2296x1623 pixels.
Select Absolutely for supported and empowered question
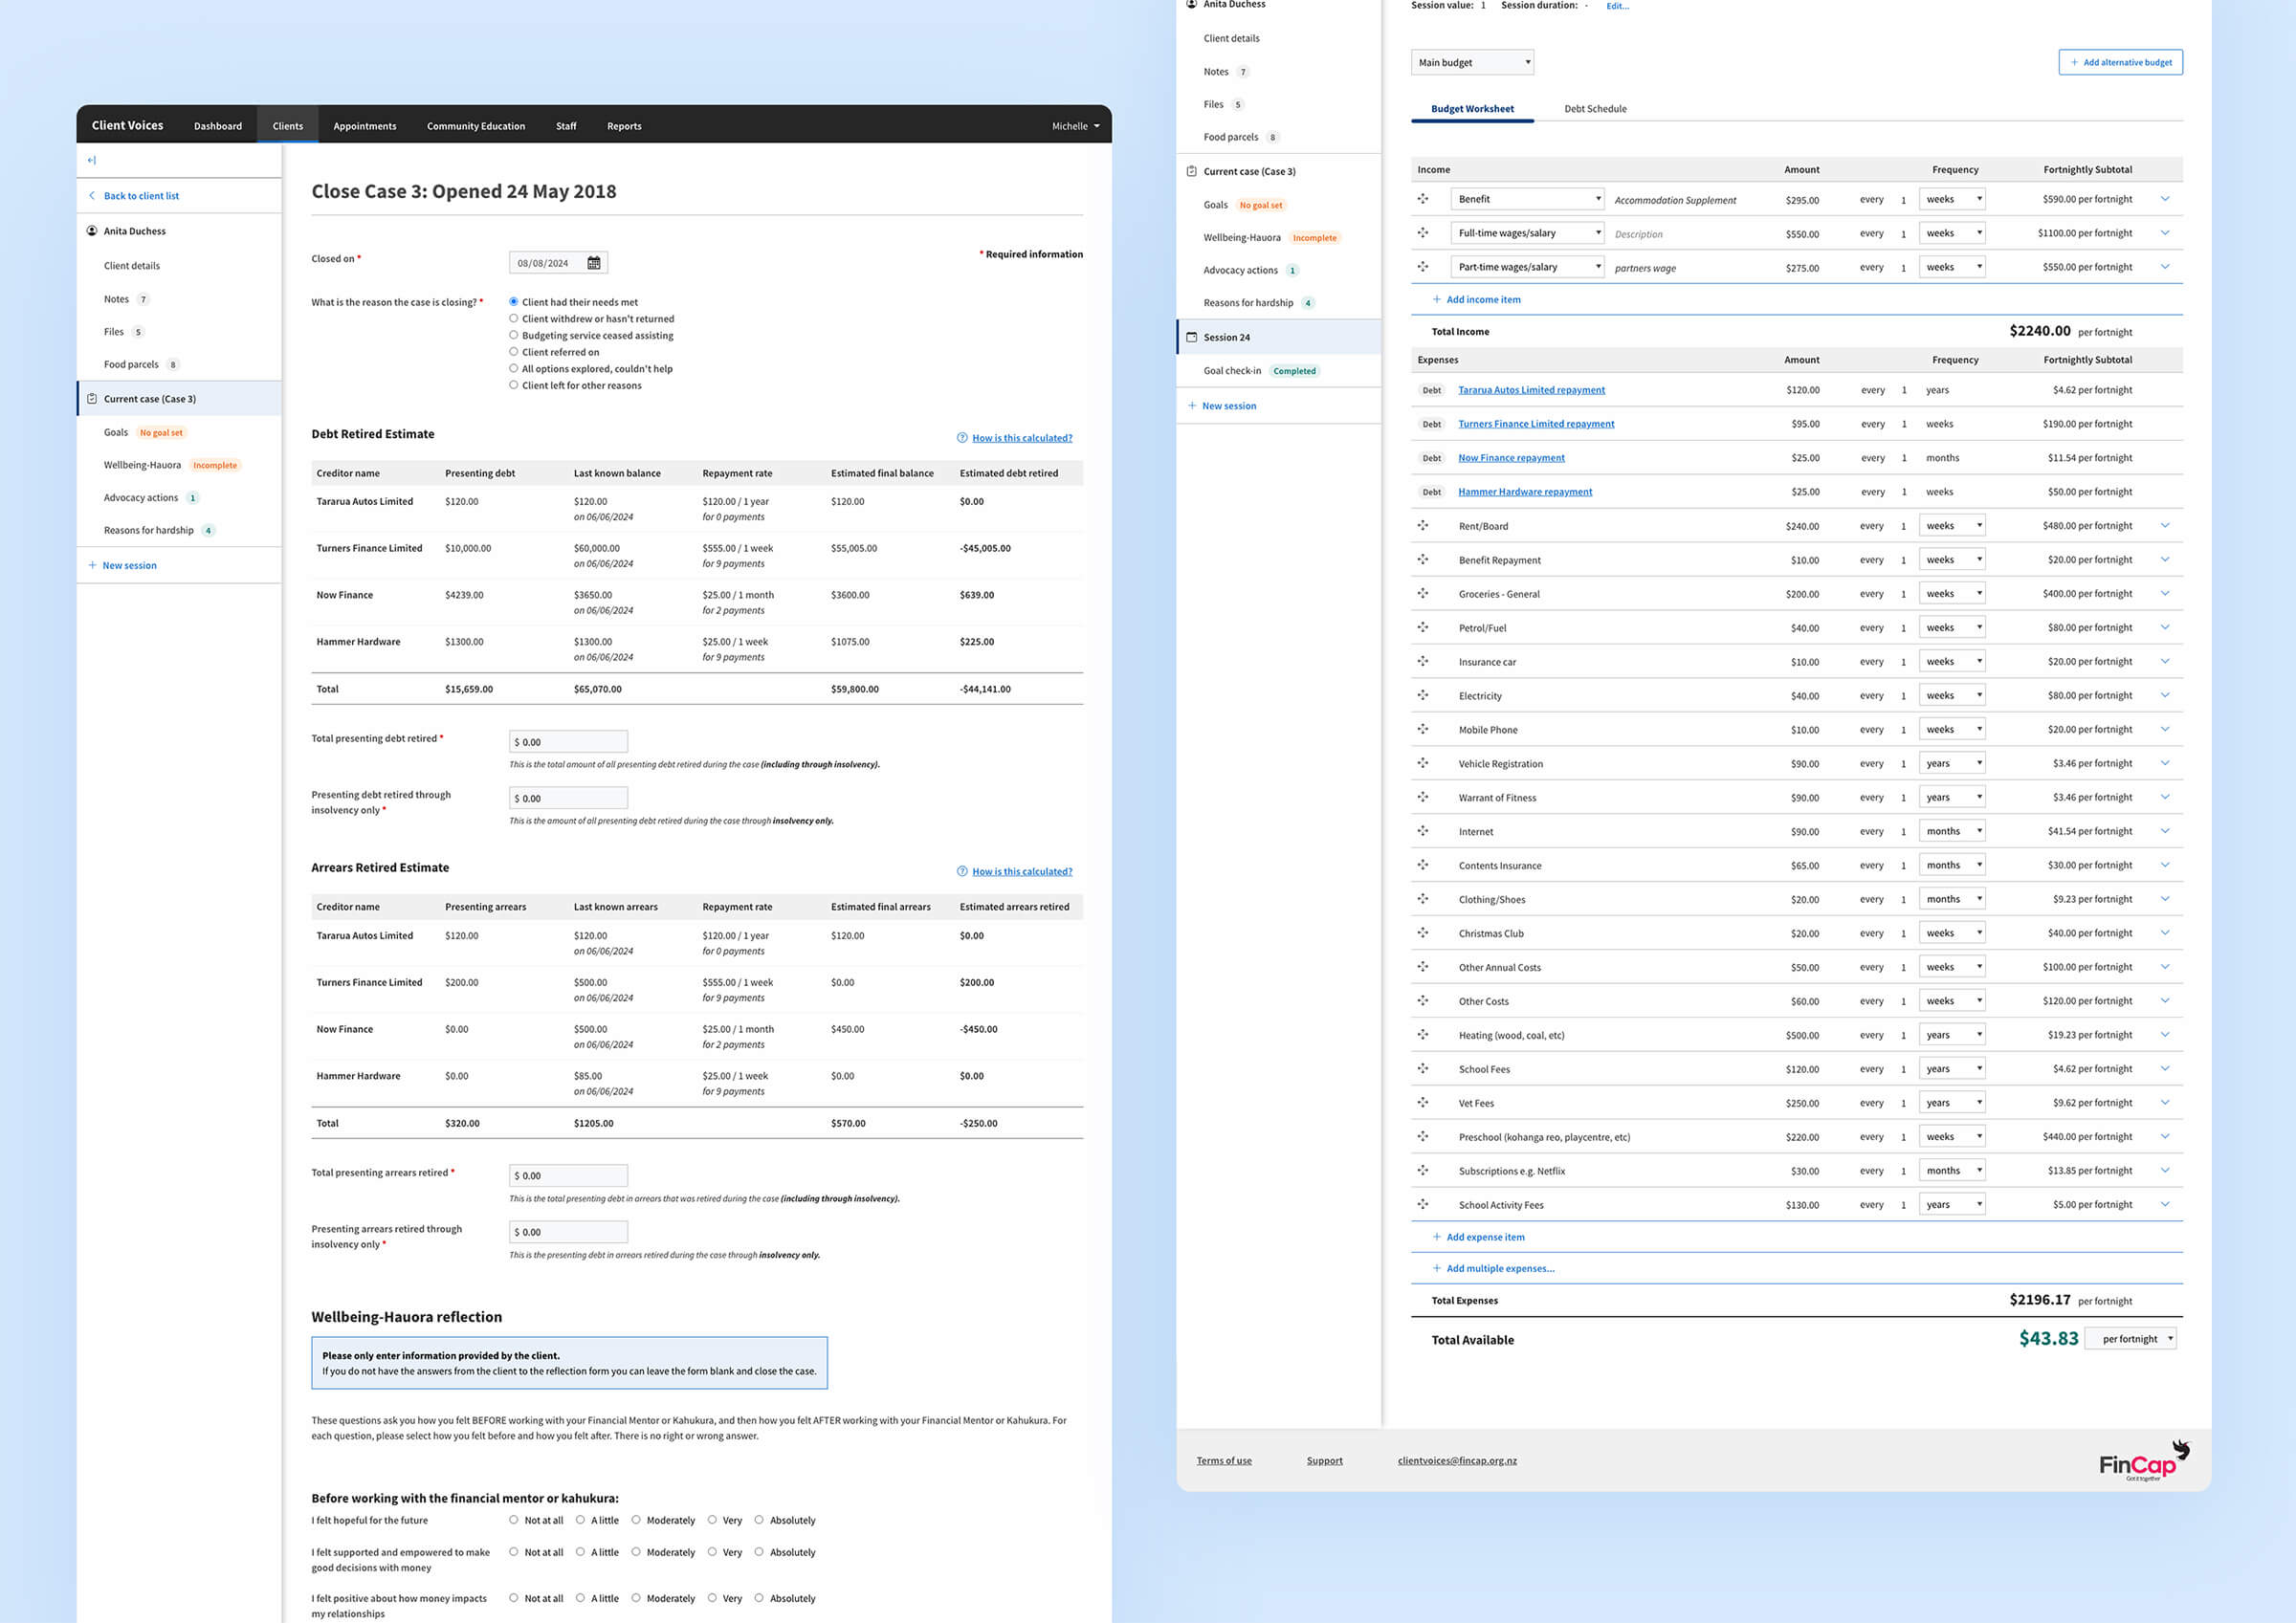coord(761,1552)
